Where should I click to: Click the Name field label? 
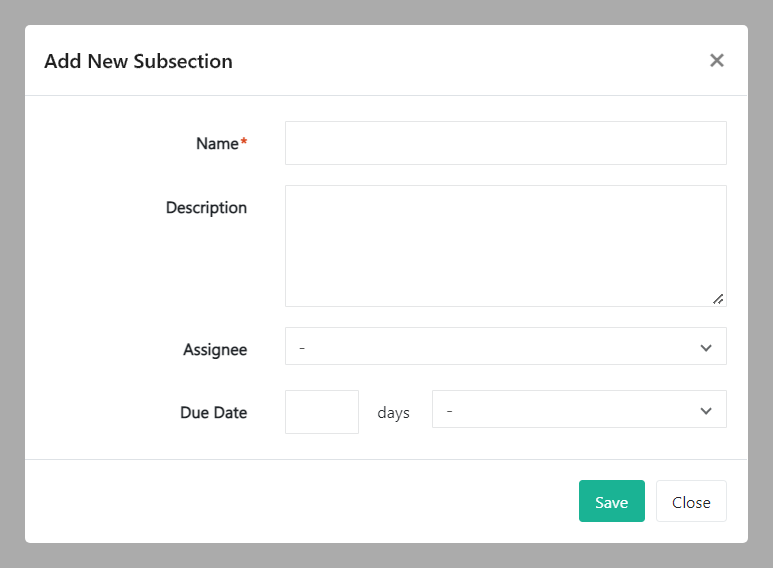pos(216,144)
